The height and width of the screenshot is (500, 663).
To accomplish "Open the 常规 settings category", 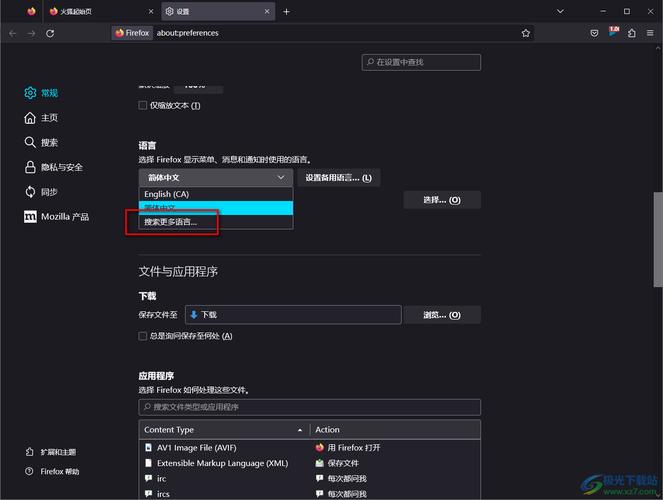I will [41, 93].
